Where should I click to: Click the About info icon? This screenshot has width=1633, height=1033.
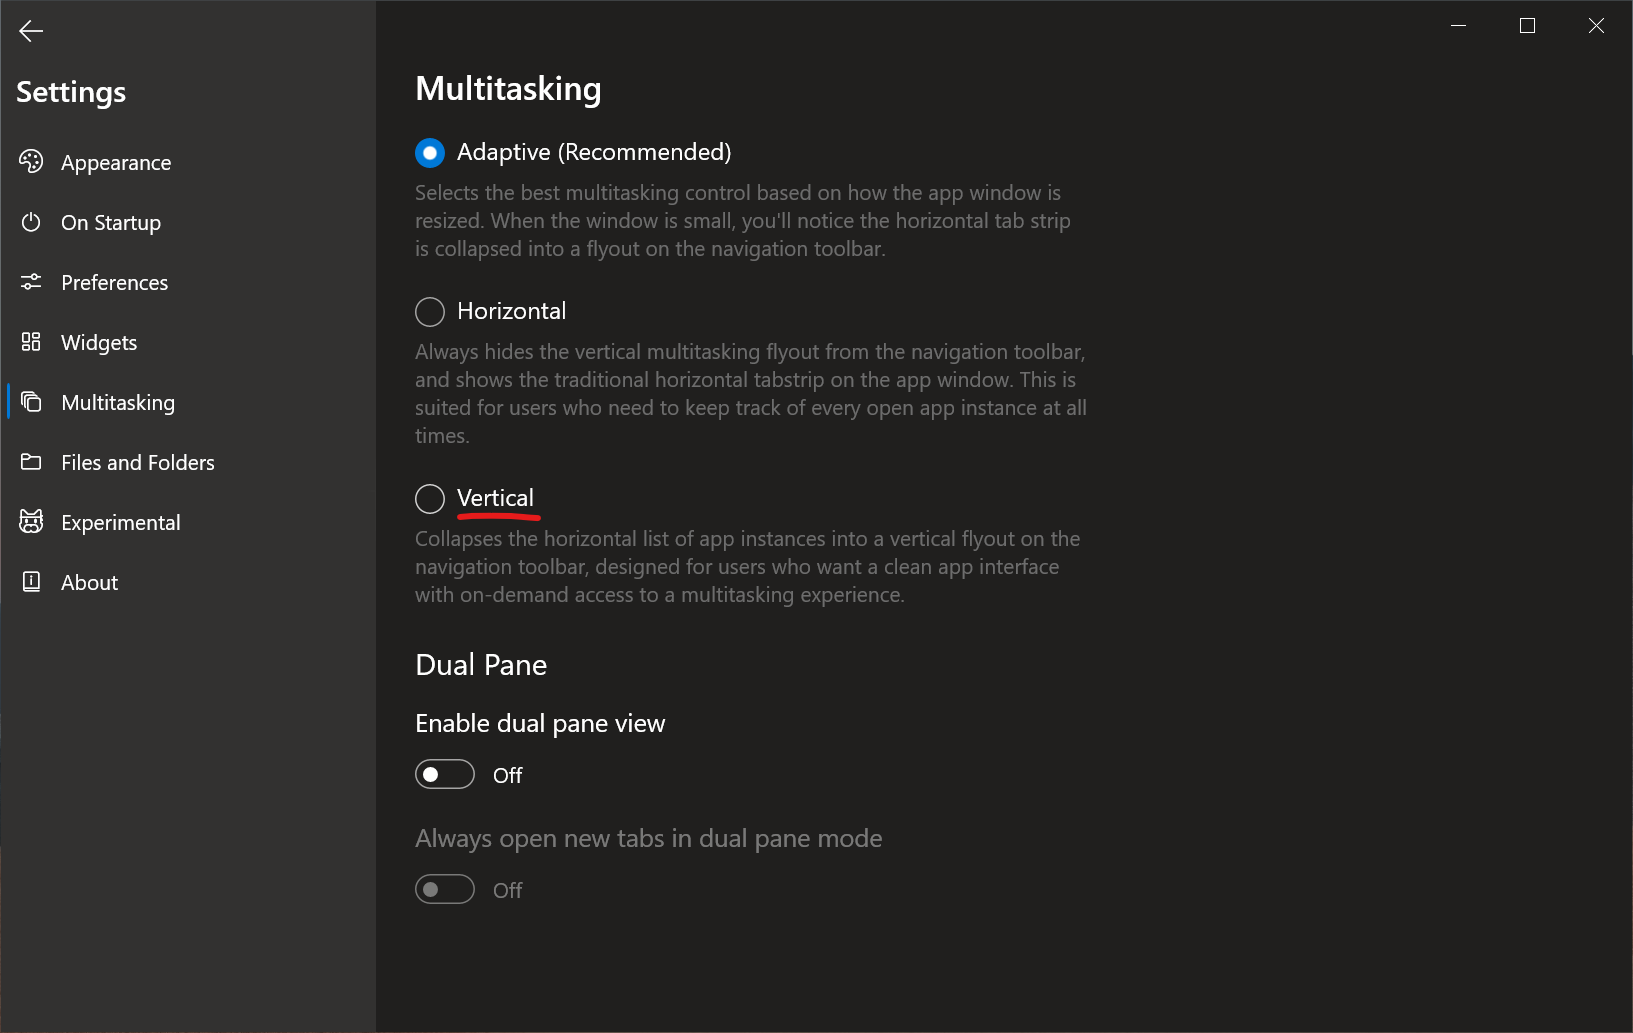[31, 582]
